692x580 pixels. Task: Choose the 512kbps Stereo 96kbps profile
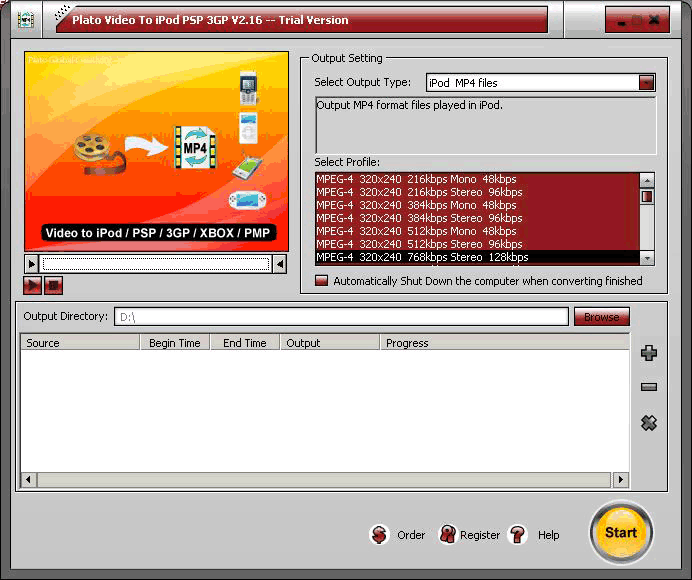click(419, 244)
